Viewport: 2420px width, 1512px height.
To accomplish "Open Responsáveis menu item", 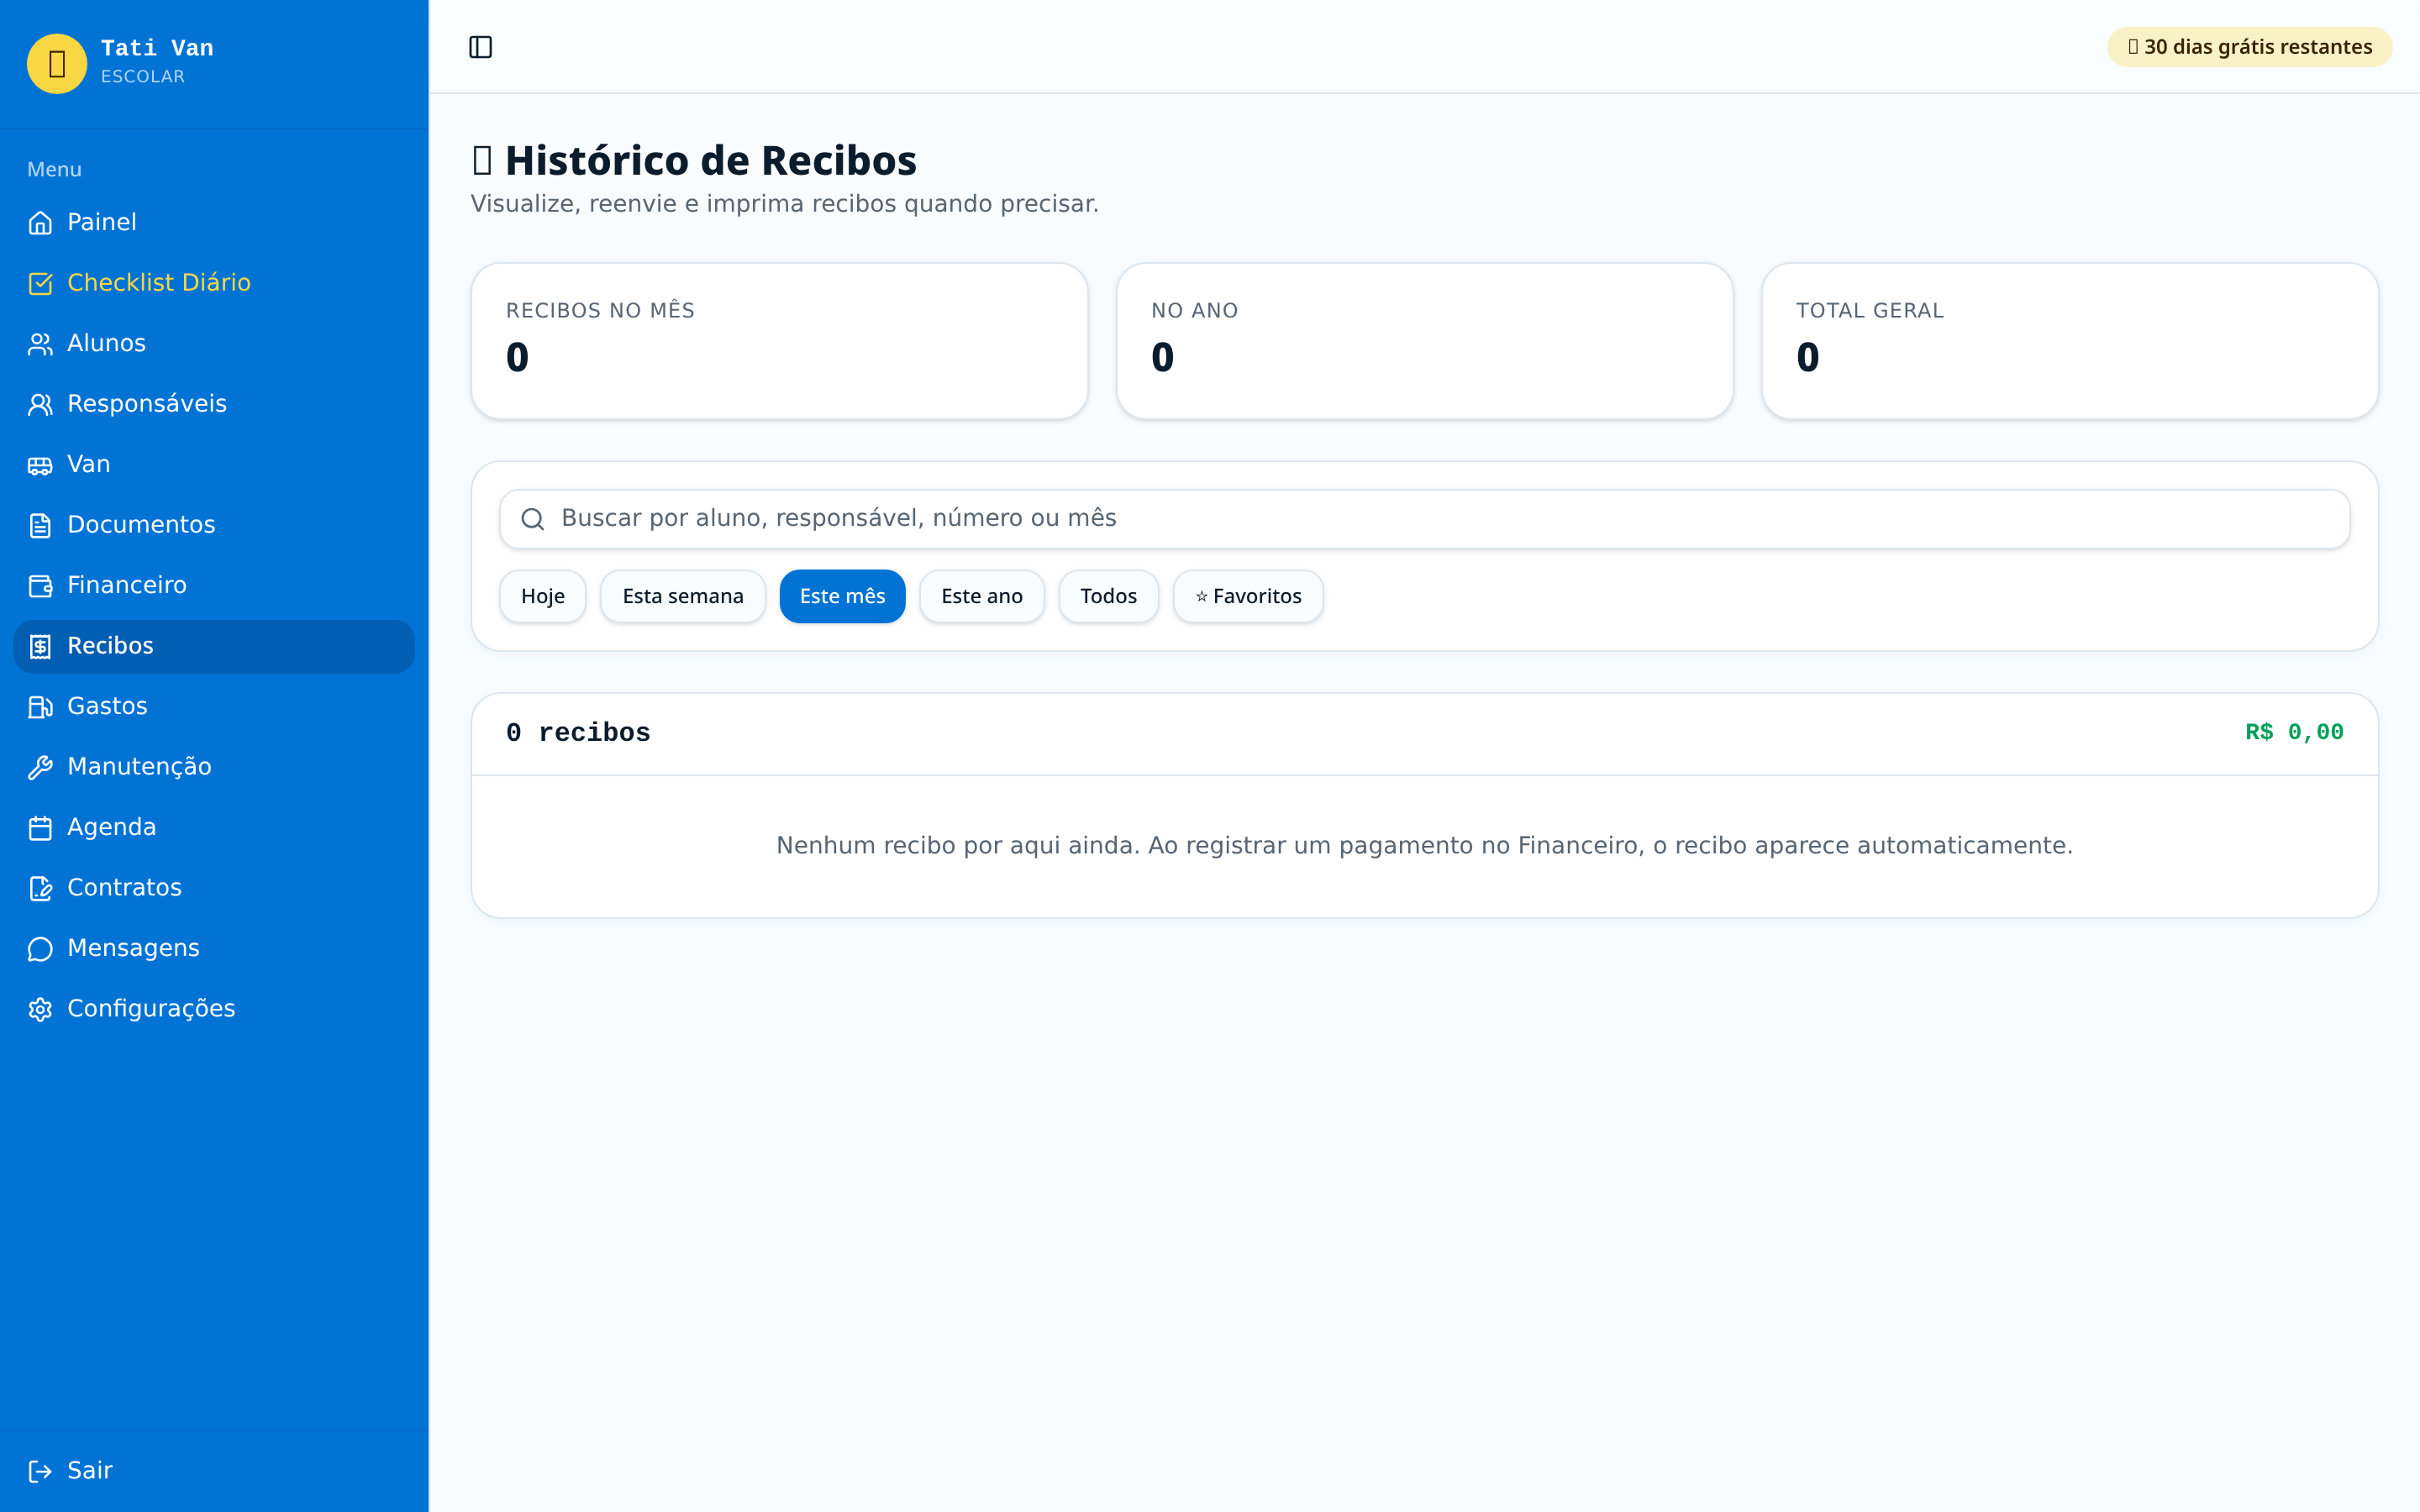I will 214,404.
